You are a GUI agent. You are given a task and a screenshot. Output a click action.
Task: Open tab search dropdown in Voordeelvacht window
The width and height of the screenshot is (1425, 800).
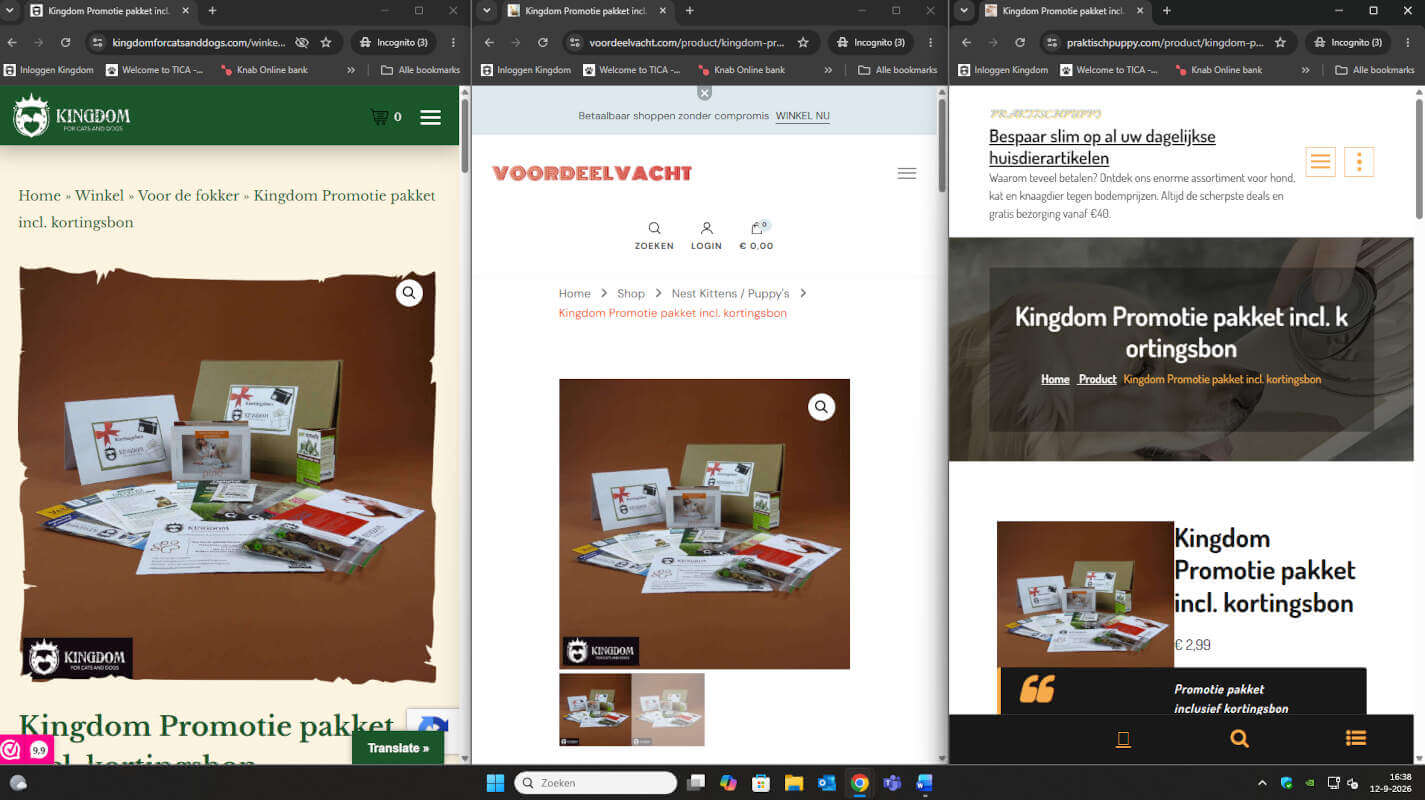coord(487,11)
